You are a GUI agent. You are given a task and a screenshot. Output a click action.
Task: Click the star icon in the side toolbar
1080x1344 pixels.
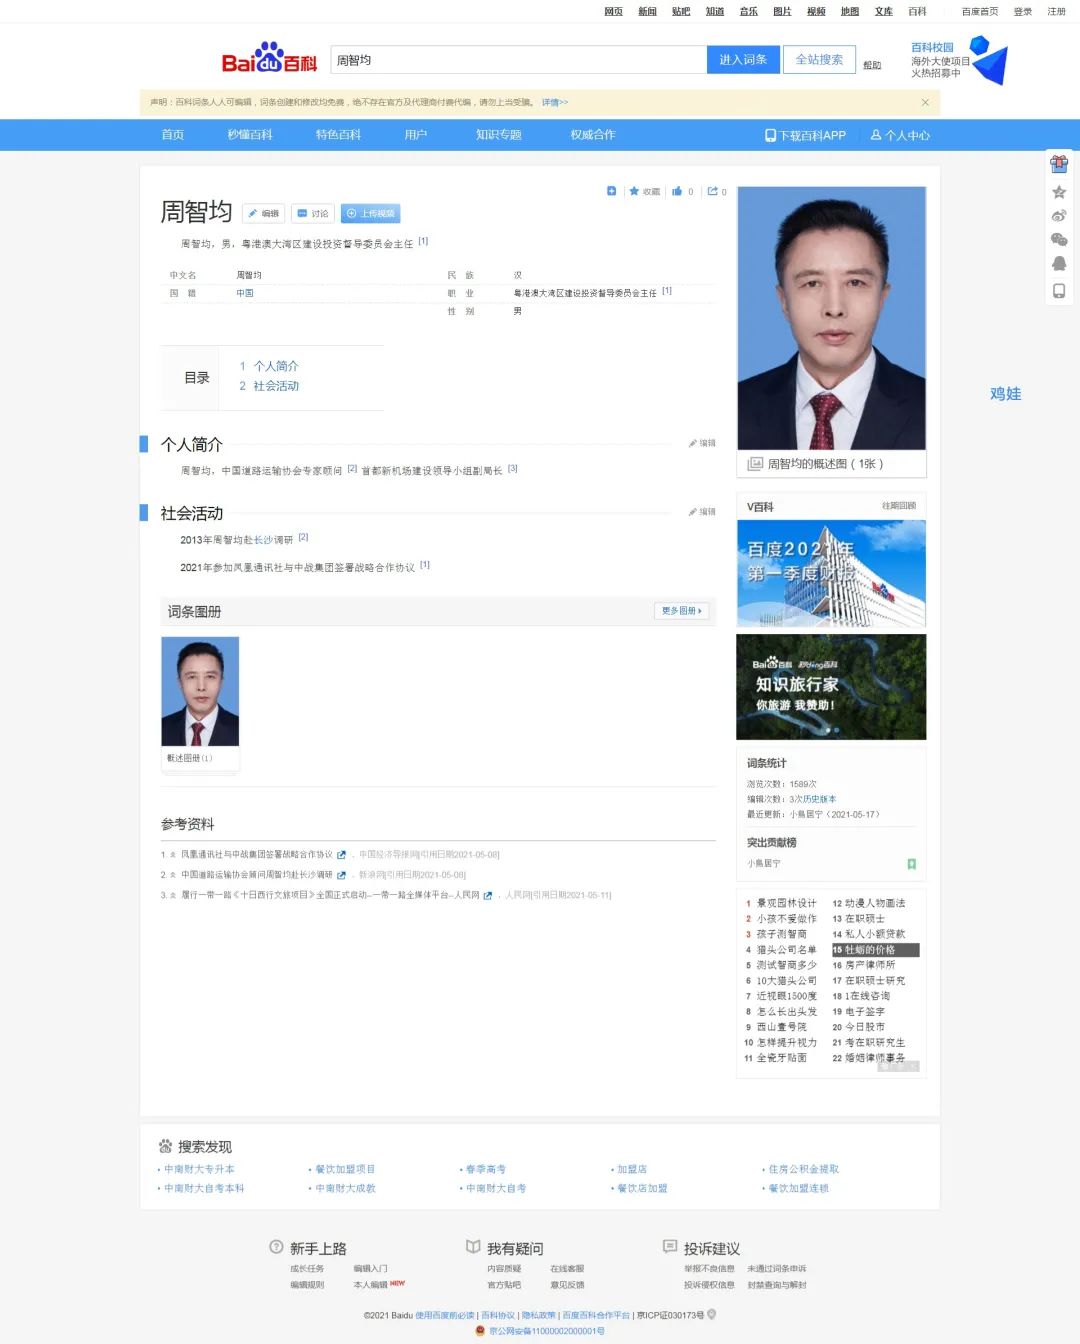[1059, 192]
